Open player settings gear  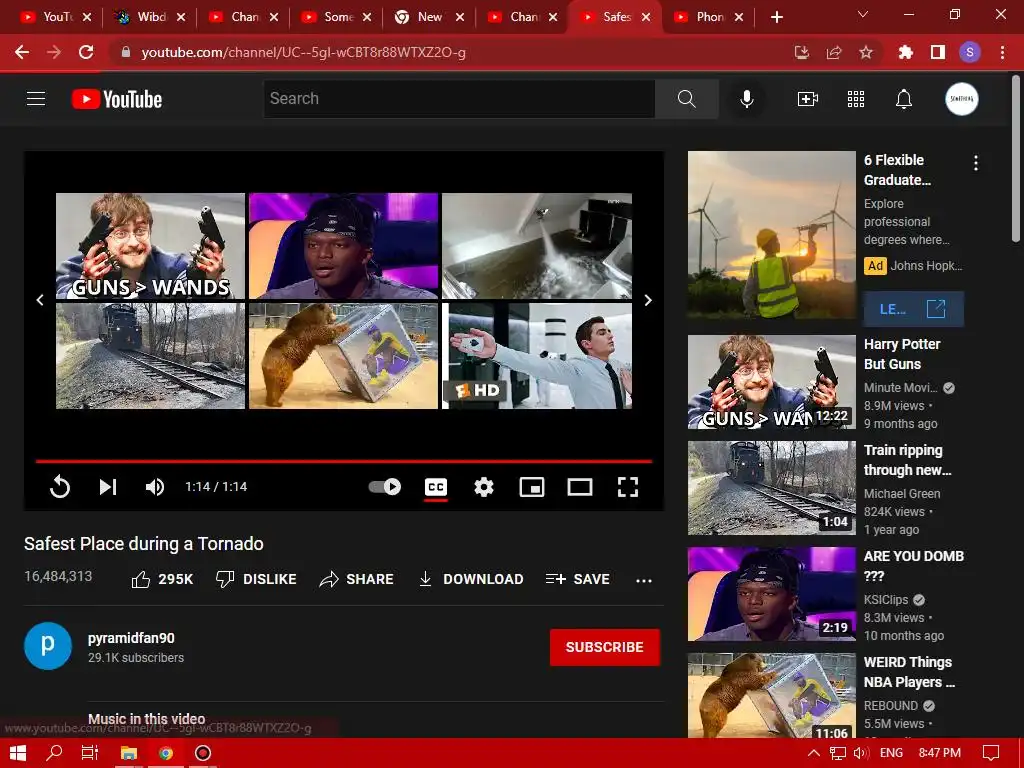484,487
